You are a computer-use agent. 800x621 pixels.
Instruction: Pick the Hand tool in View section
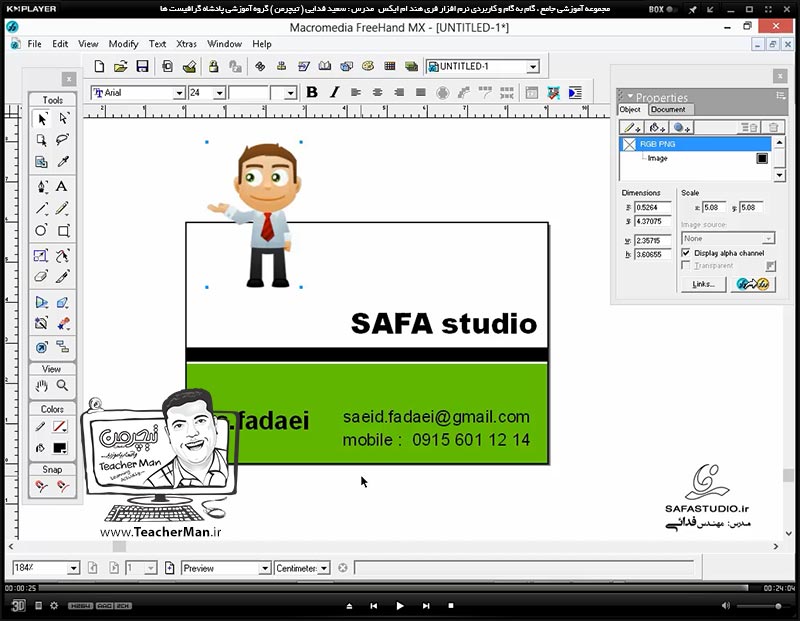coord(41,386)
